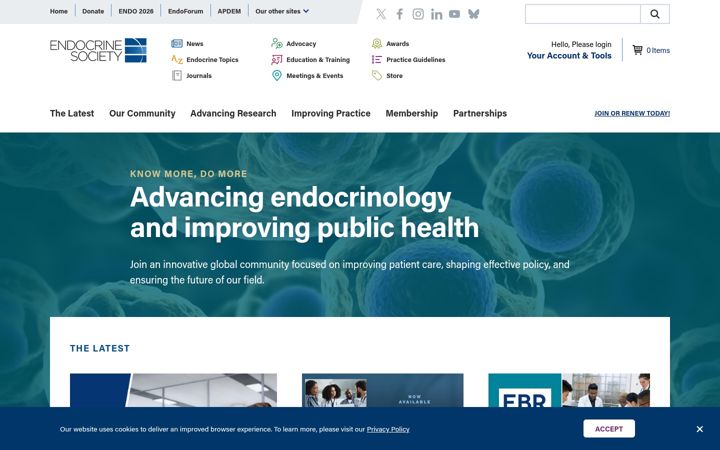Click the Store text link

tap(394, 76)
